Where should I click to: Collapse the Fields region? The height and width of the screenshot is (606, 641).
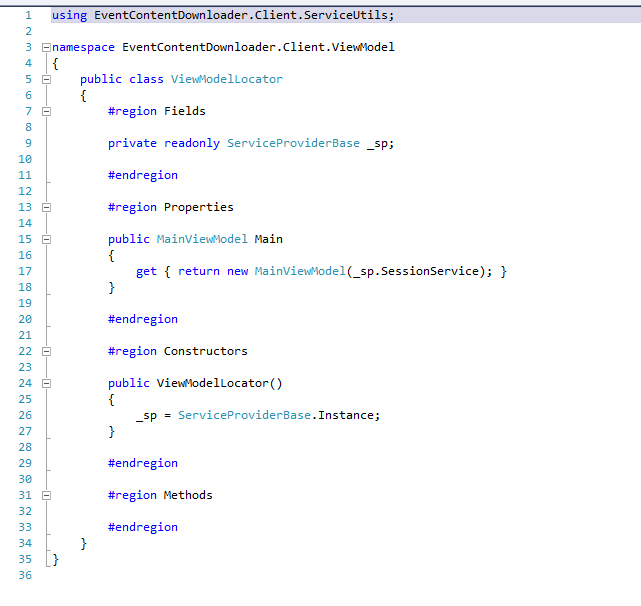pyautogui.click(x=46, y=111)
